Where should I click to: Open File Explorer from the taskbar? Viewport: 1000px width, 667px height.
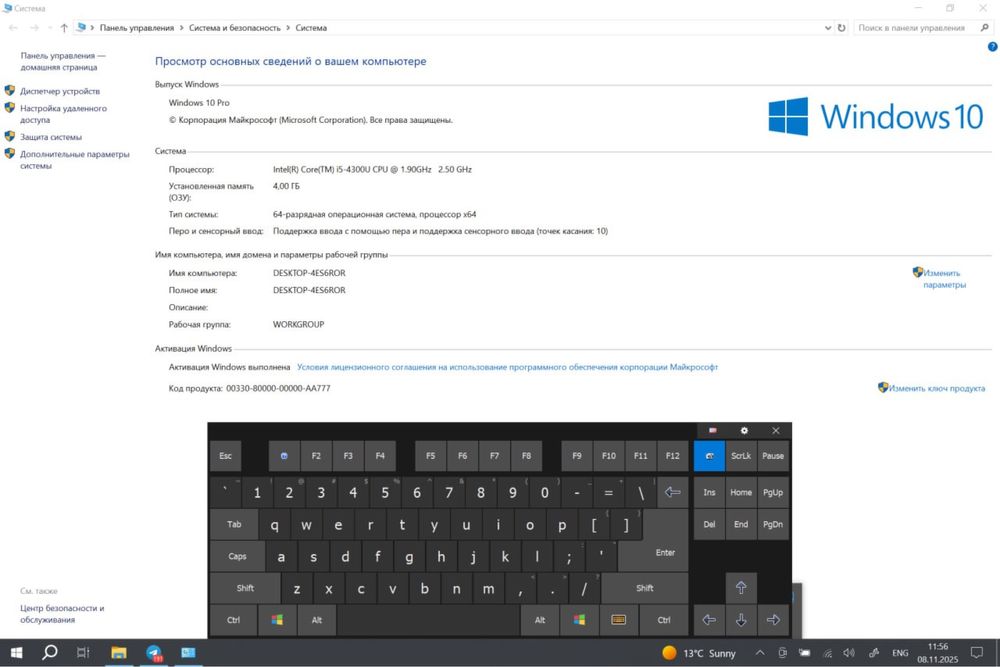coord(119,652)
